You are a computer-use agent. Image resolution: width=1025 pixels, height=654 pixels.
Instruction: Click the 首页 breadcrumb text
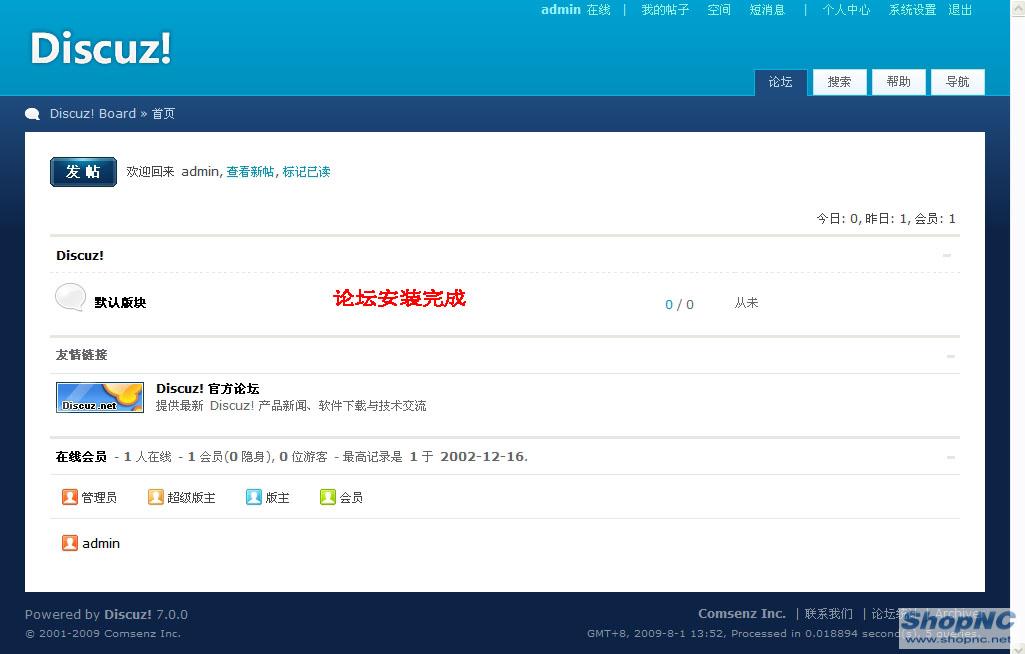[x=163, y=114]
